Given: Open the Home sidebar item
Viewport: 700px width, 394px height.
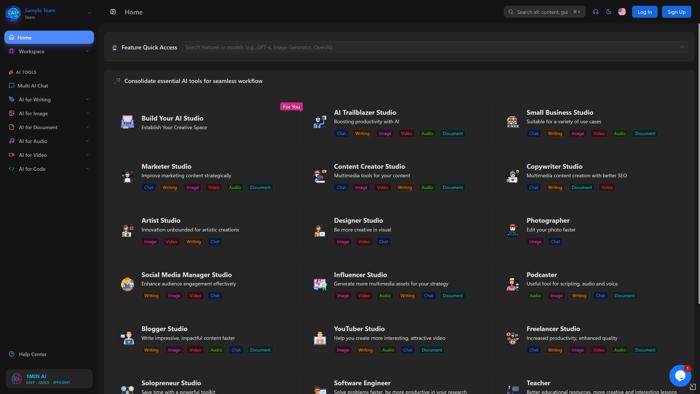Looking at the screenshot, I should pos(49,37).
